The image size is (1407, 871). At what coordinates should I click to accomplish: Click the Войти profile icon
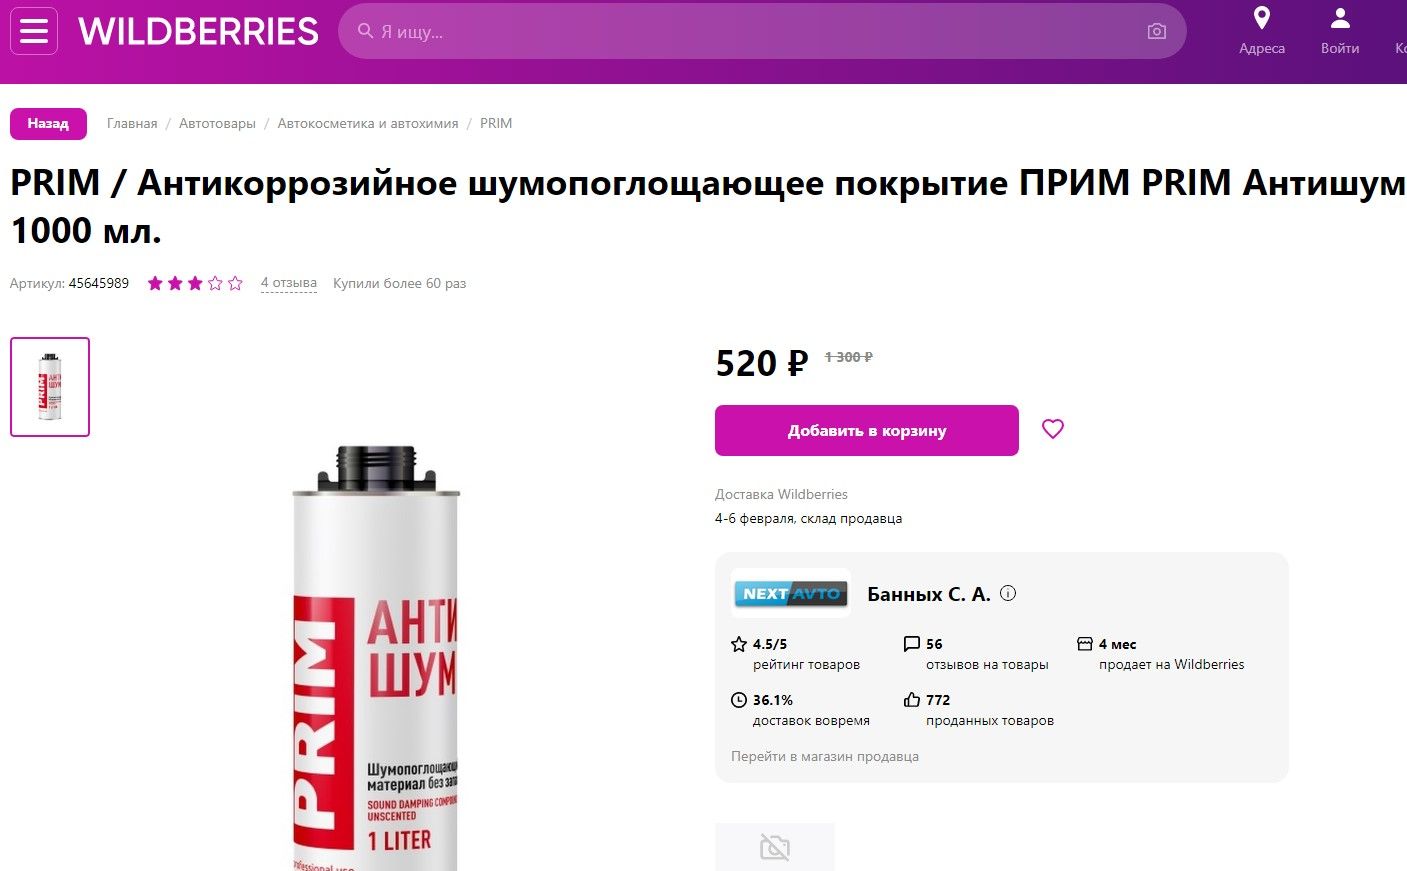click(x=1339, y=19)
